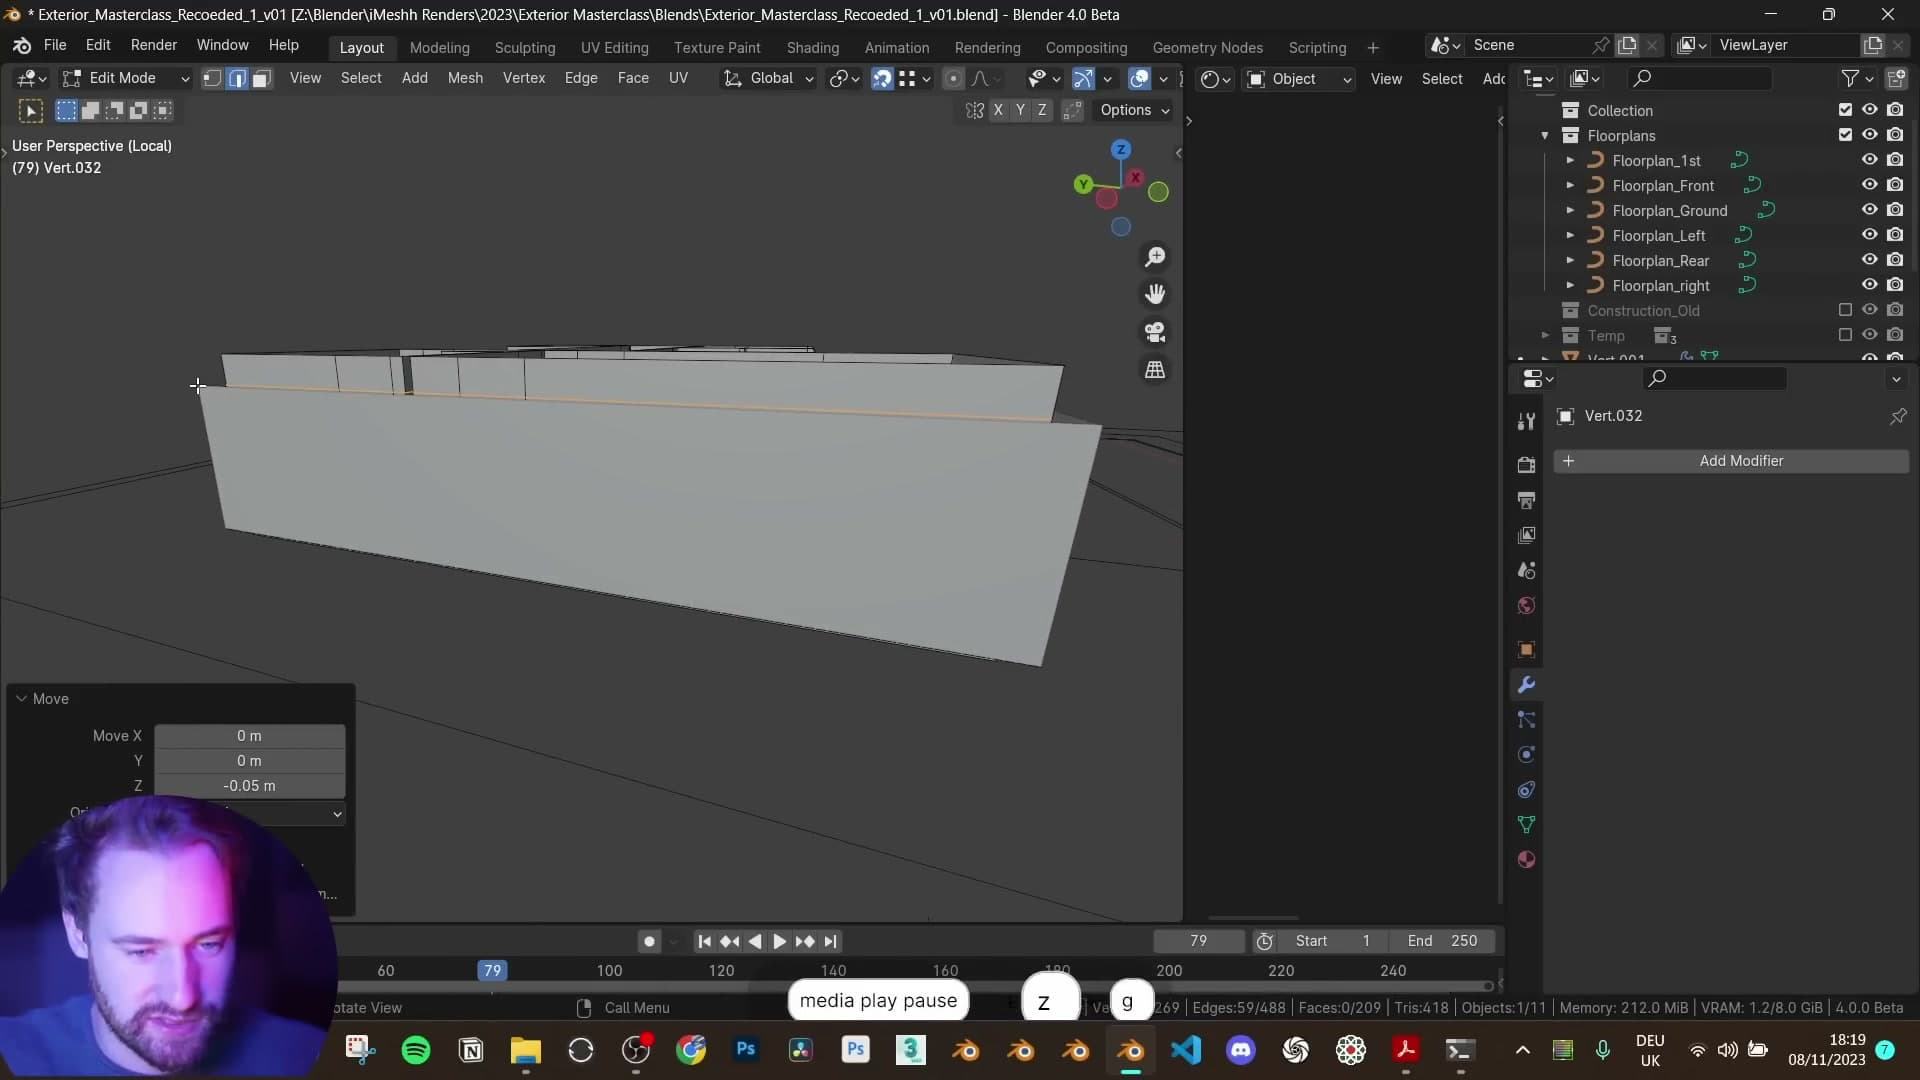This screenshot has width=1920, height=1080.
Task: Open the Global transform orientation dropdown
Action: coord(768,79)
